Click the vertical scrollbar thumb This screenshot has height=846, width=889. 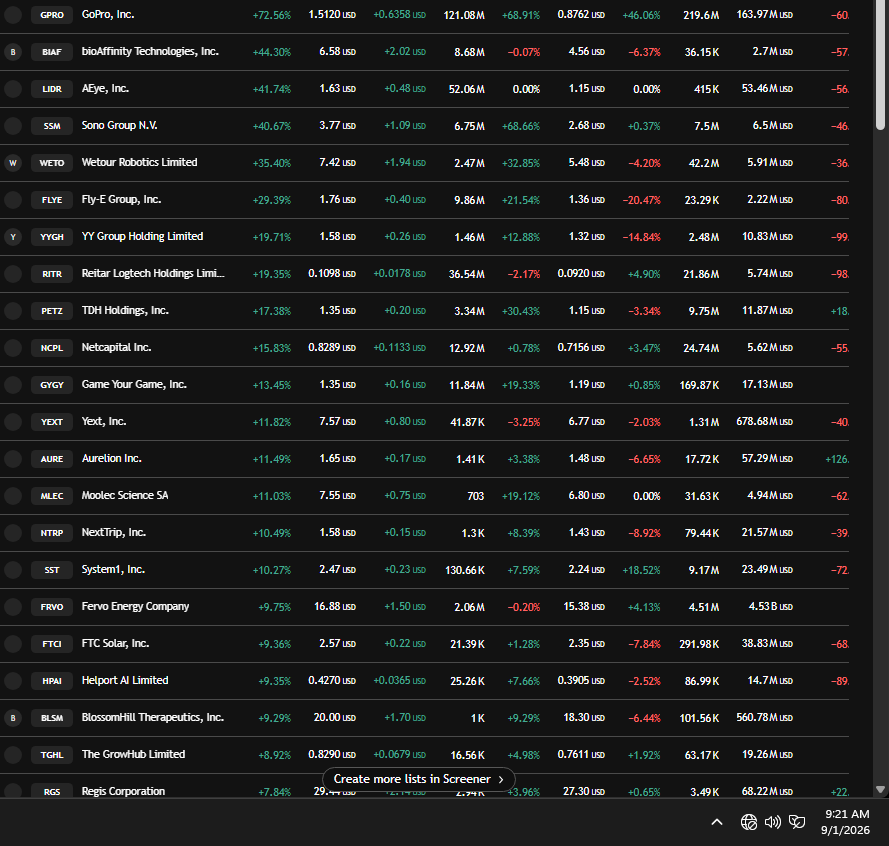(x=880, y=65)
